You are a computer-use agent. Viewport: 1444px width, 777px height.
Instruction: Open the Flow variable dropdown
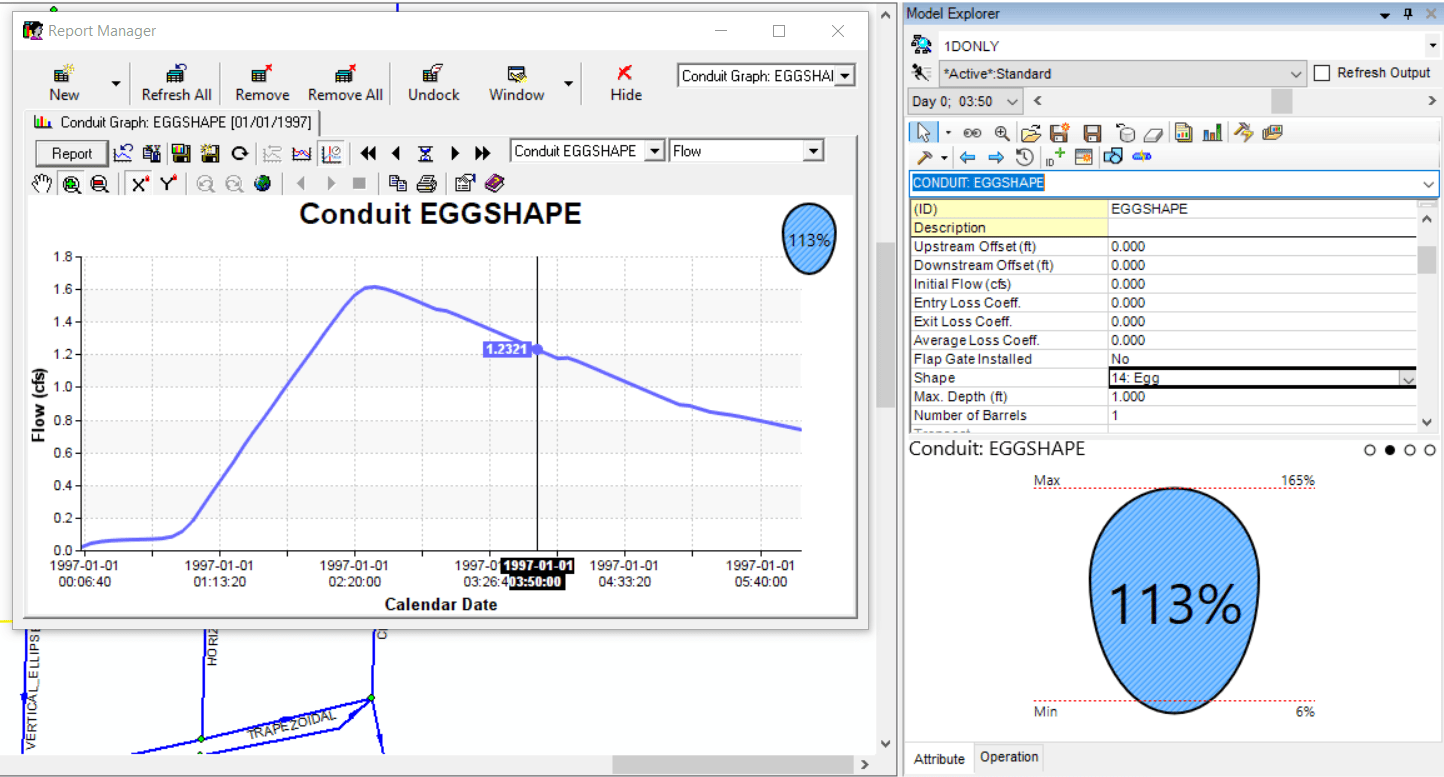(814, 151)
